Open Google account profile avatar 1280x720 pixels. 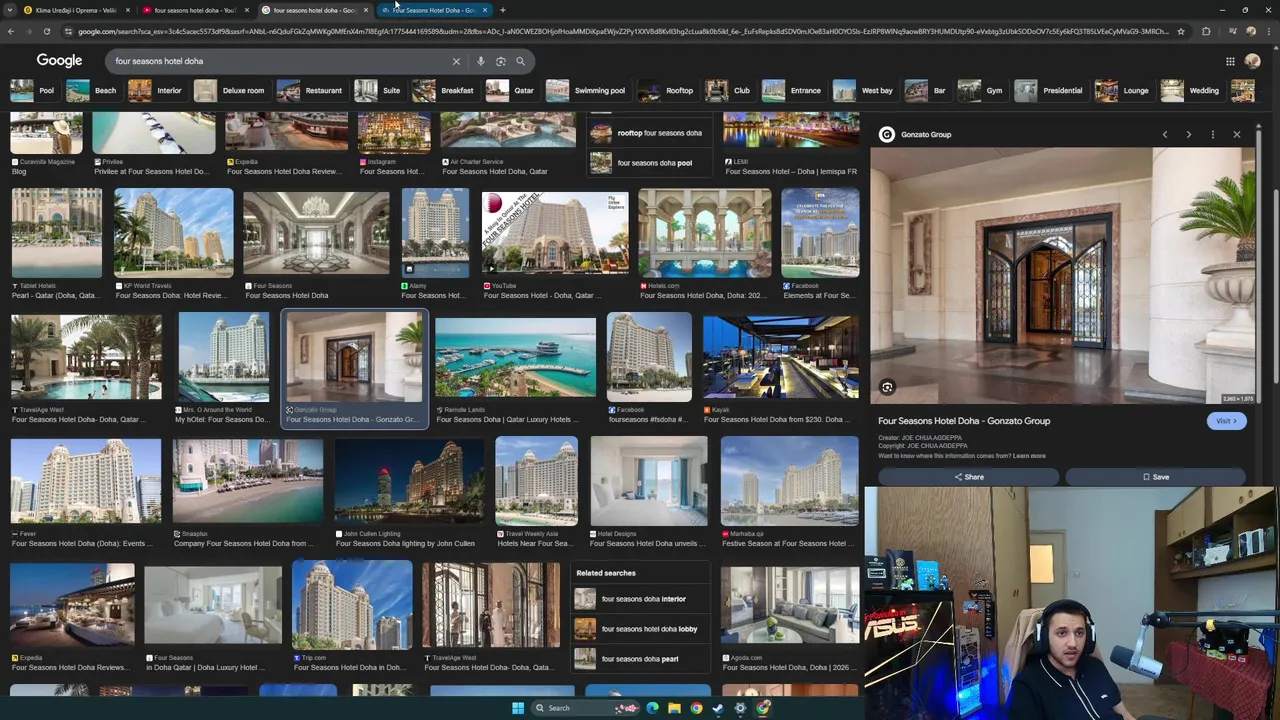pyautogui.click(x=1252, y=61)
